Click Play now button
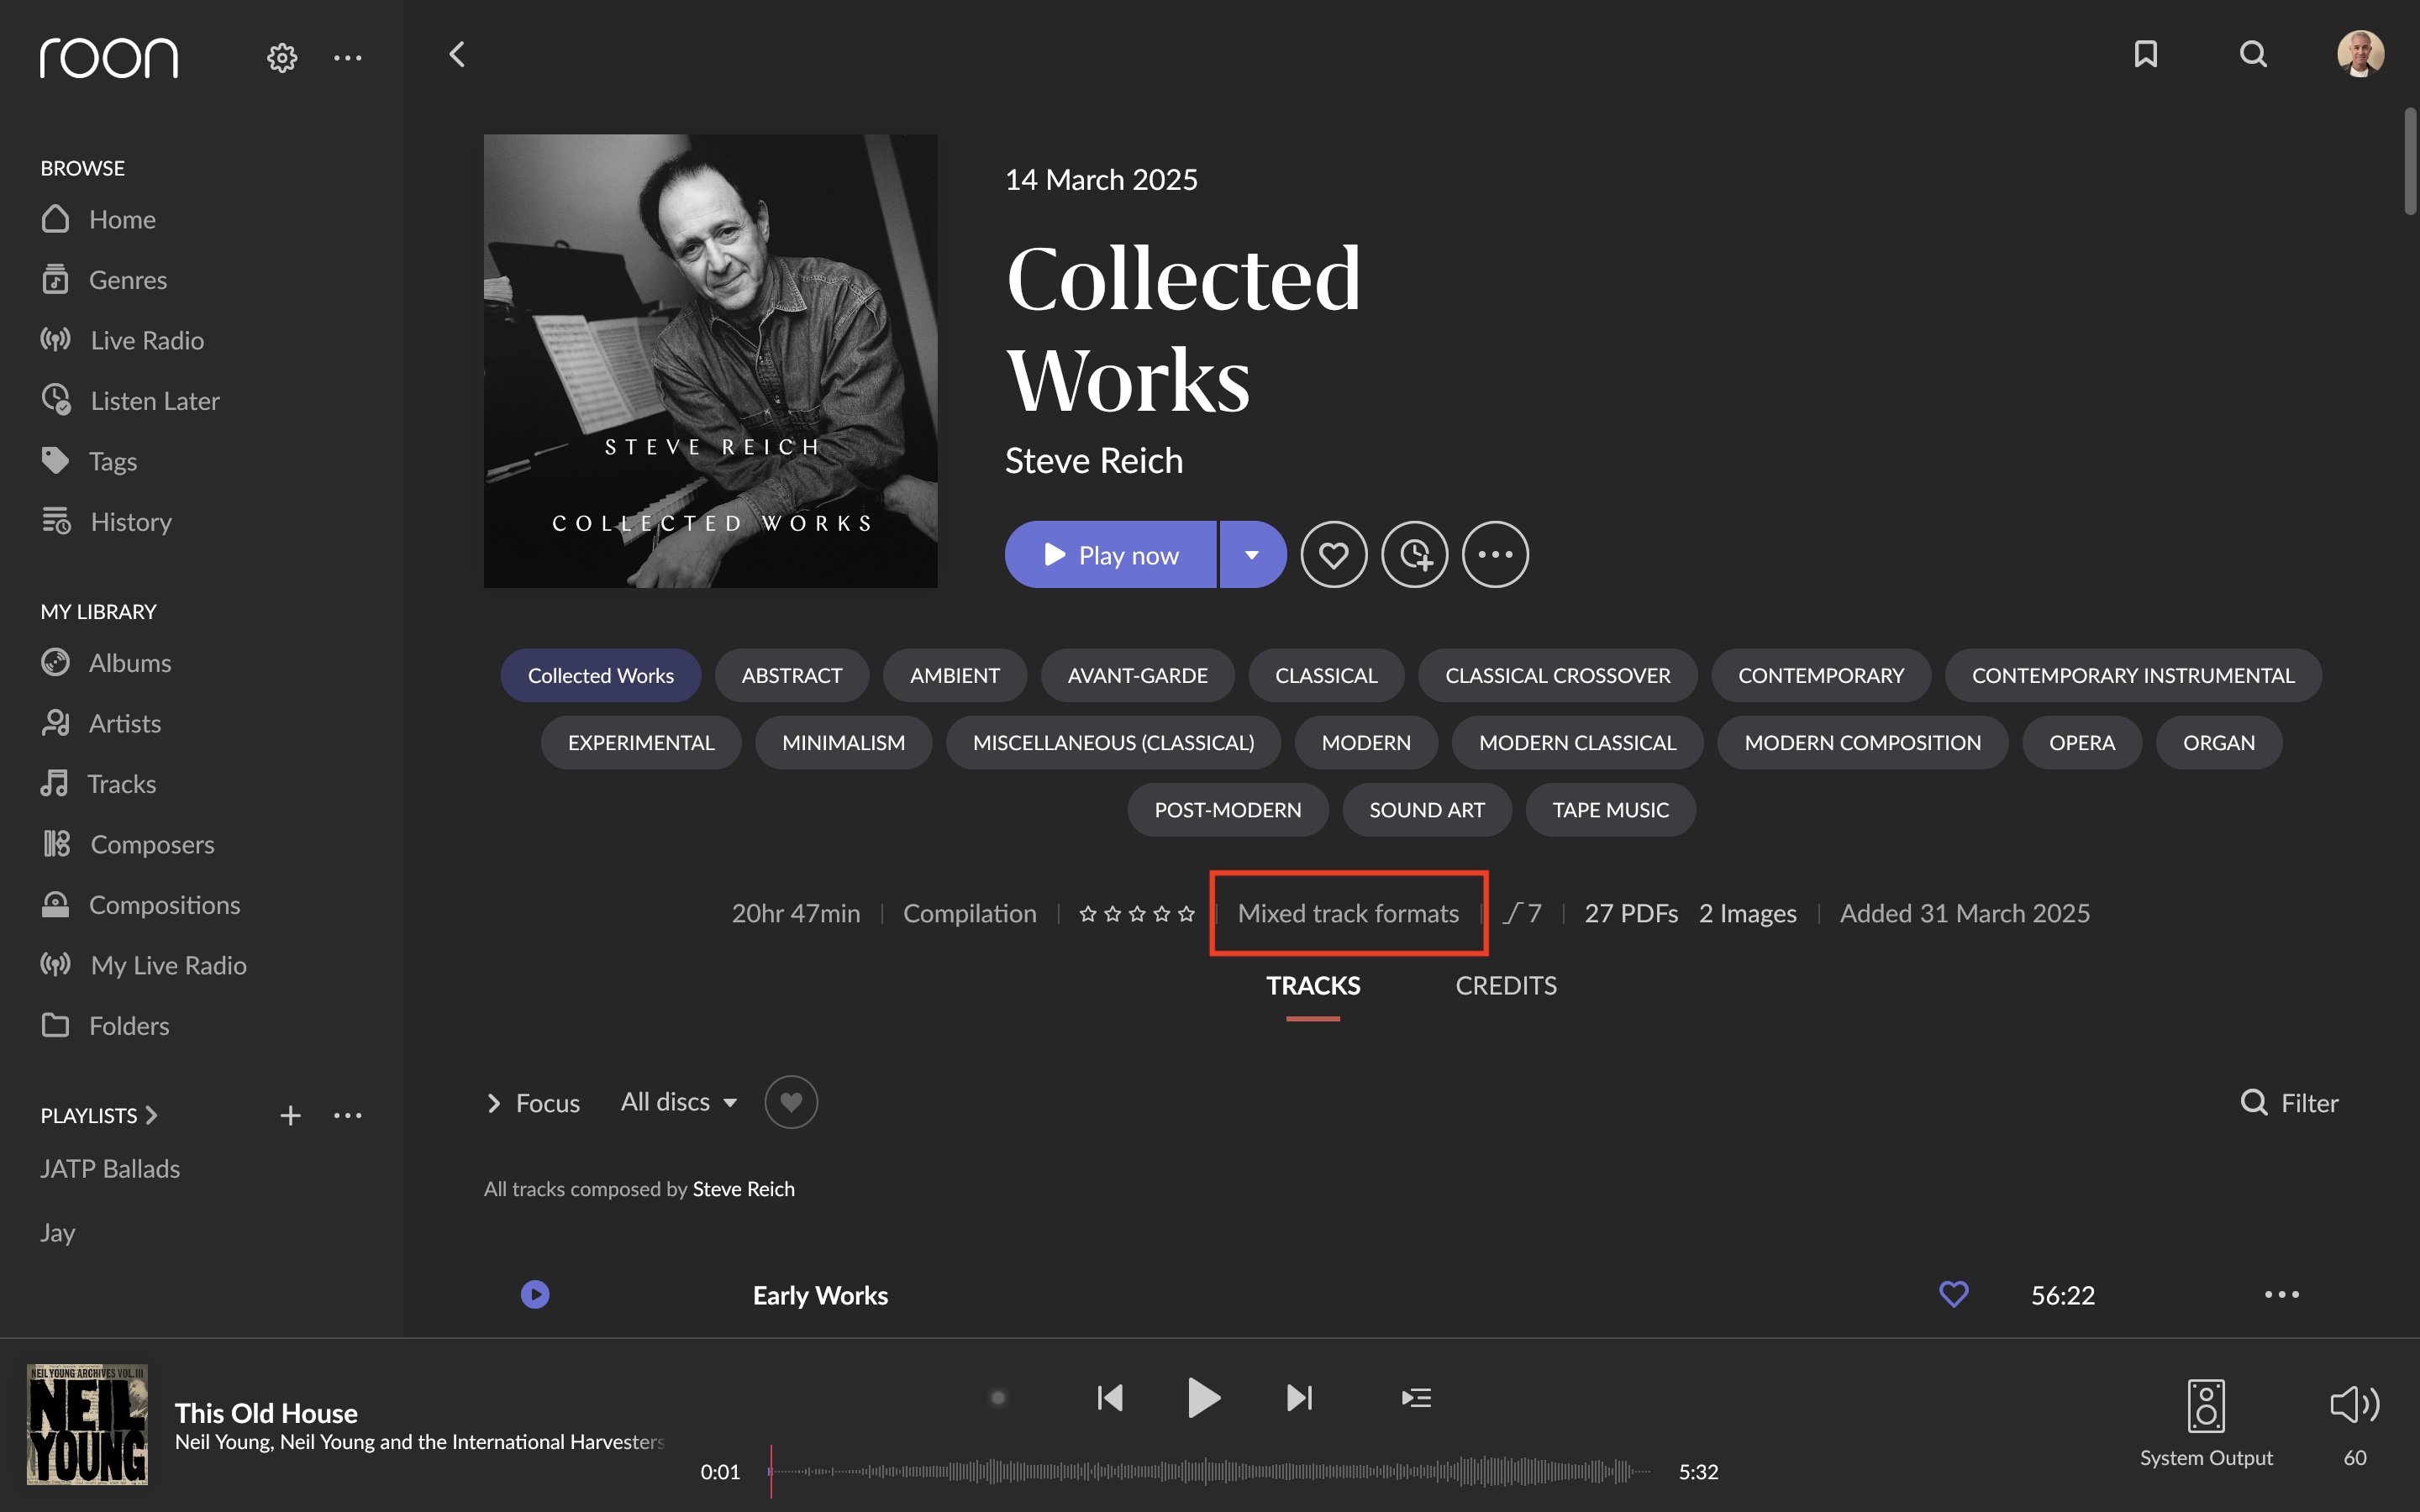 point(1110,555)
